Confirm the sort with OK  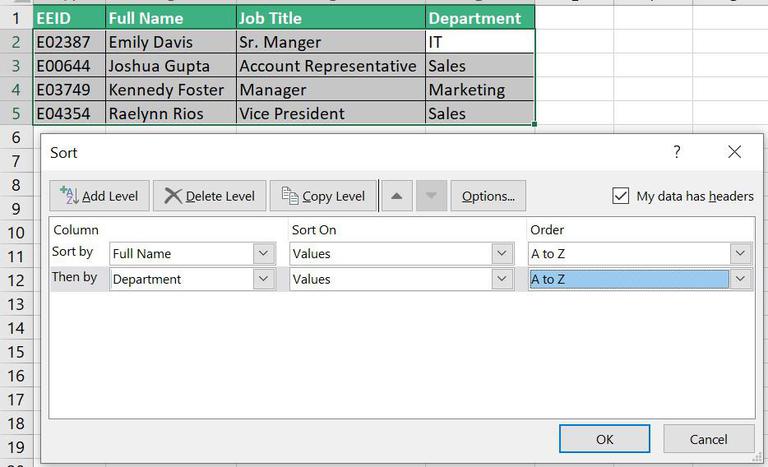[604, 439]
